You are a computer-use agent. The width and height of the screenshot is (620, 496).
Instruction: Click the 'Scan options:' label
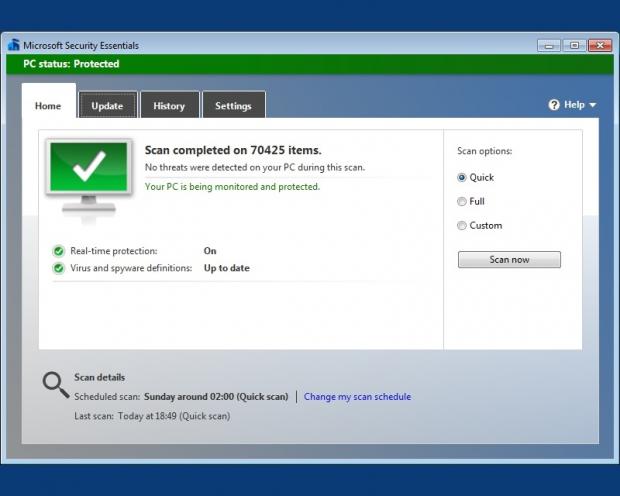[485, 151]
